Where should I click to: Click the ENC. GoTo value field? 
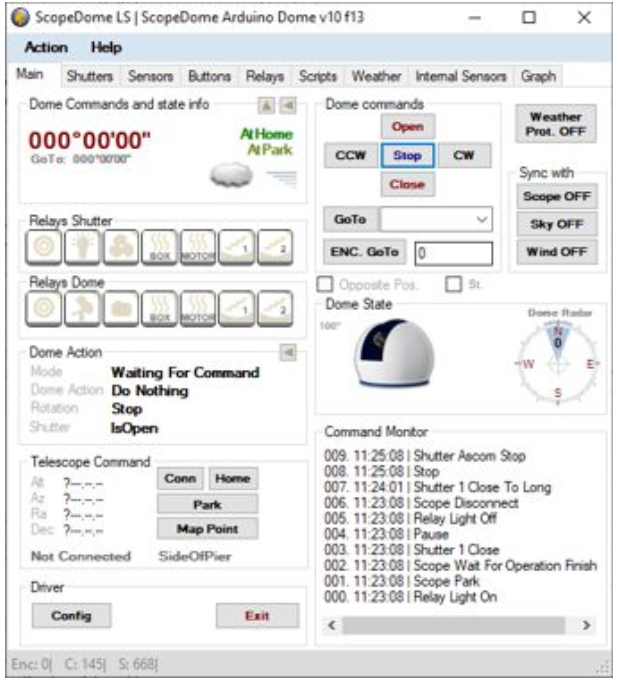pyautogui.click(x=453, y=253)
